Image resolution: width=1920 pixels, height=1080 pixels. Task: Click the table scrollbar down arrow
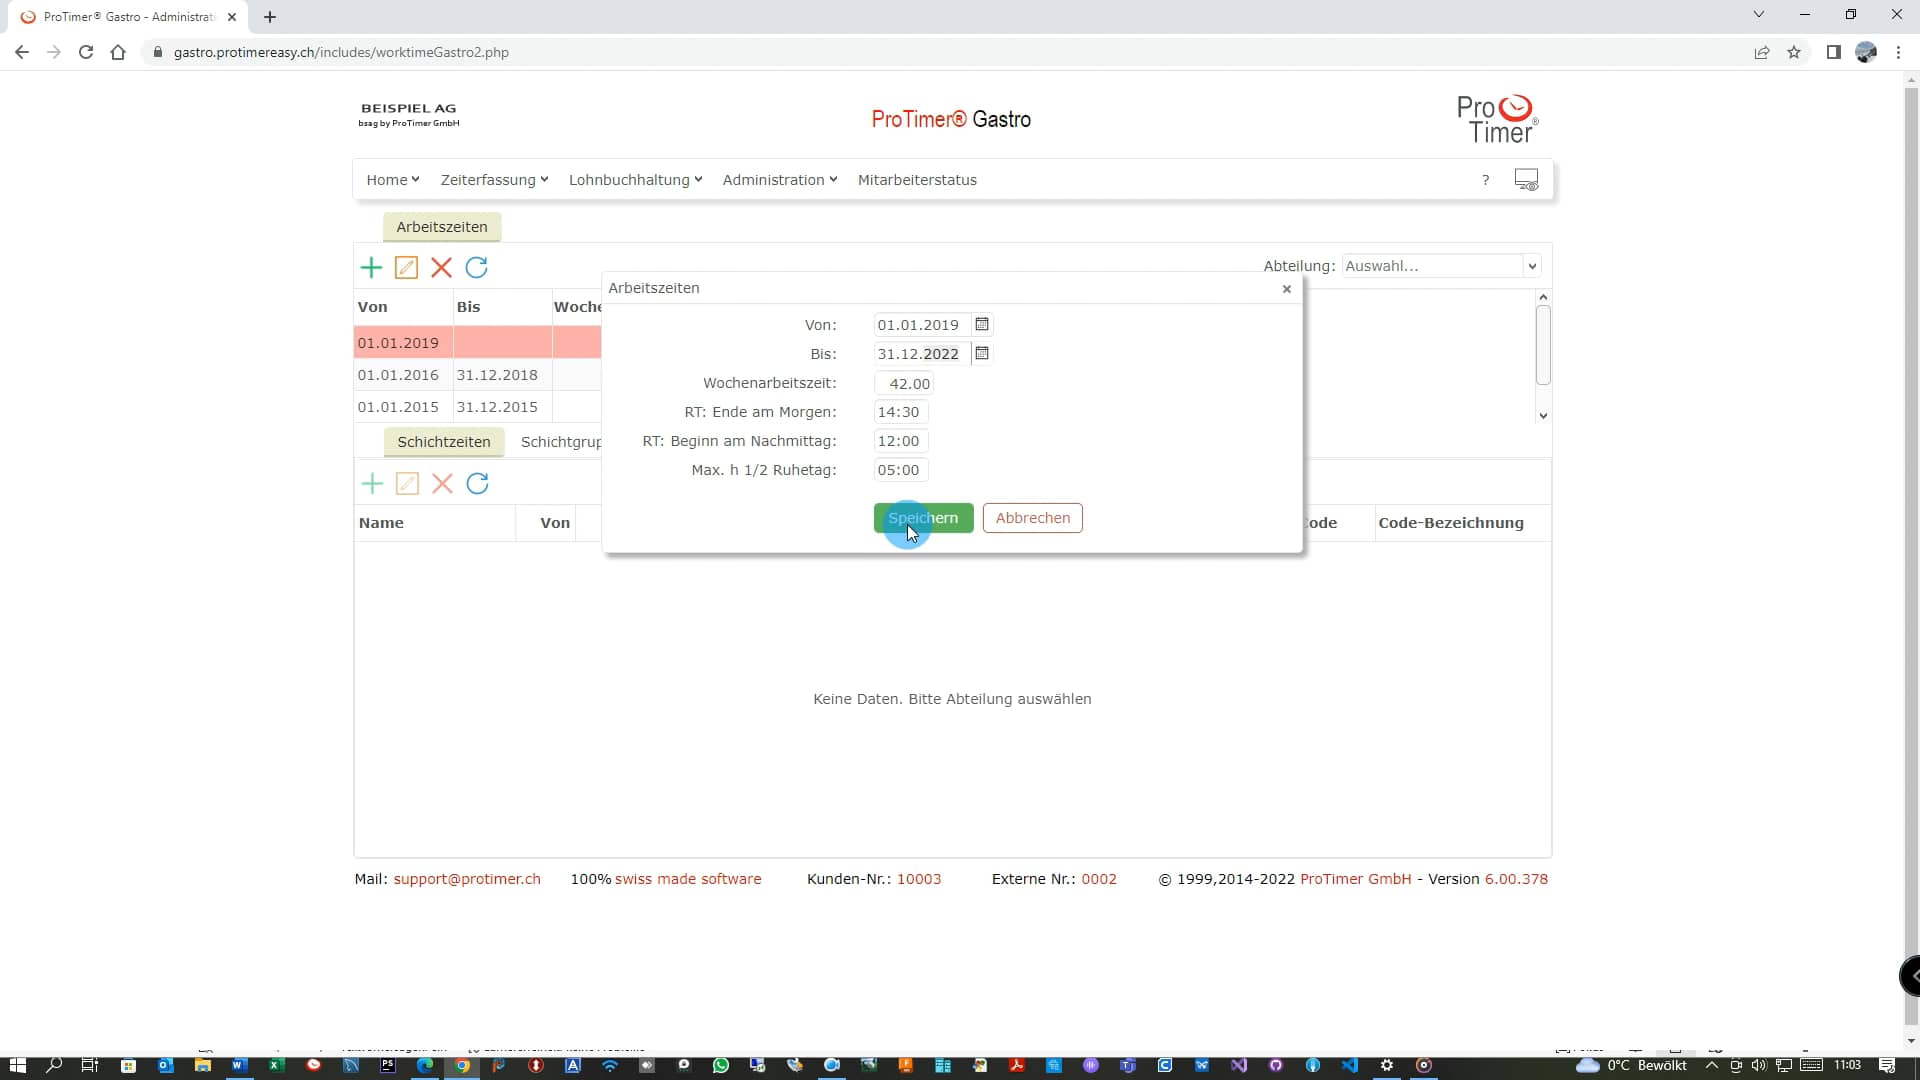click(x=1543, y=415)
